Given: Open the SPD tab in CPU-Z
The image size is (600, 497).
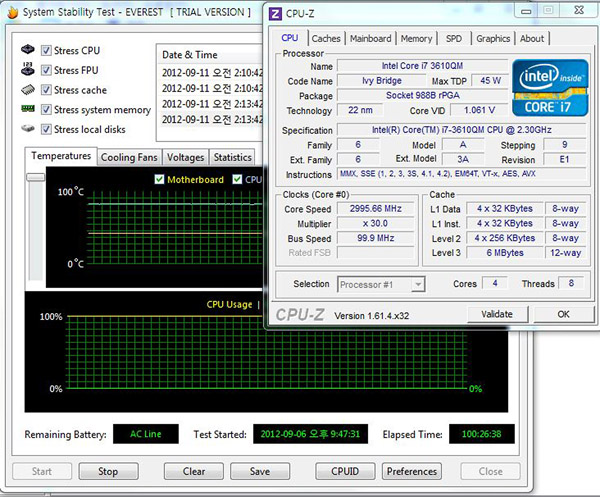Looking at the screenshot, I should coord(454,39).
